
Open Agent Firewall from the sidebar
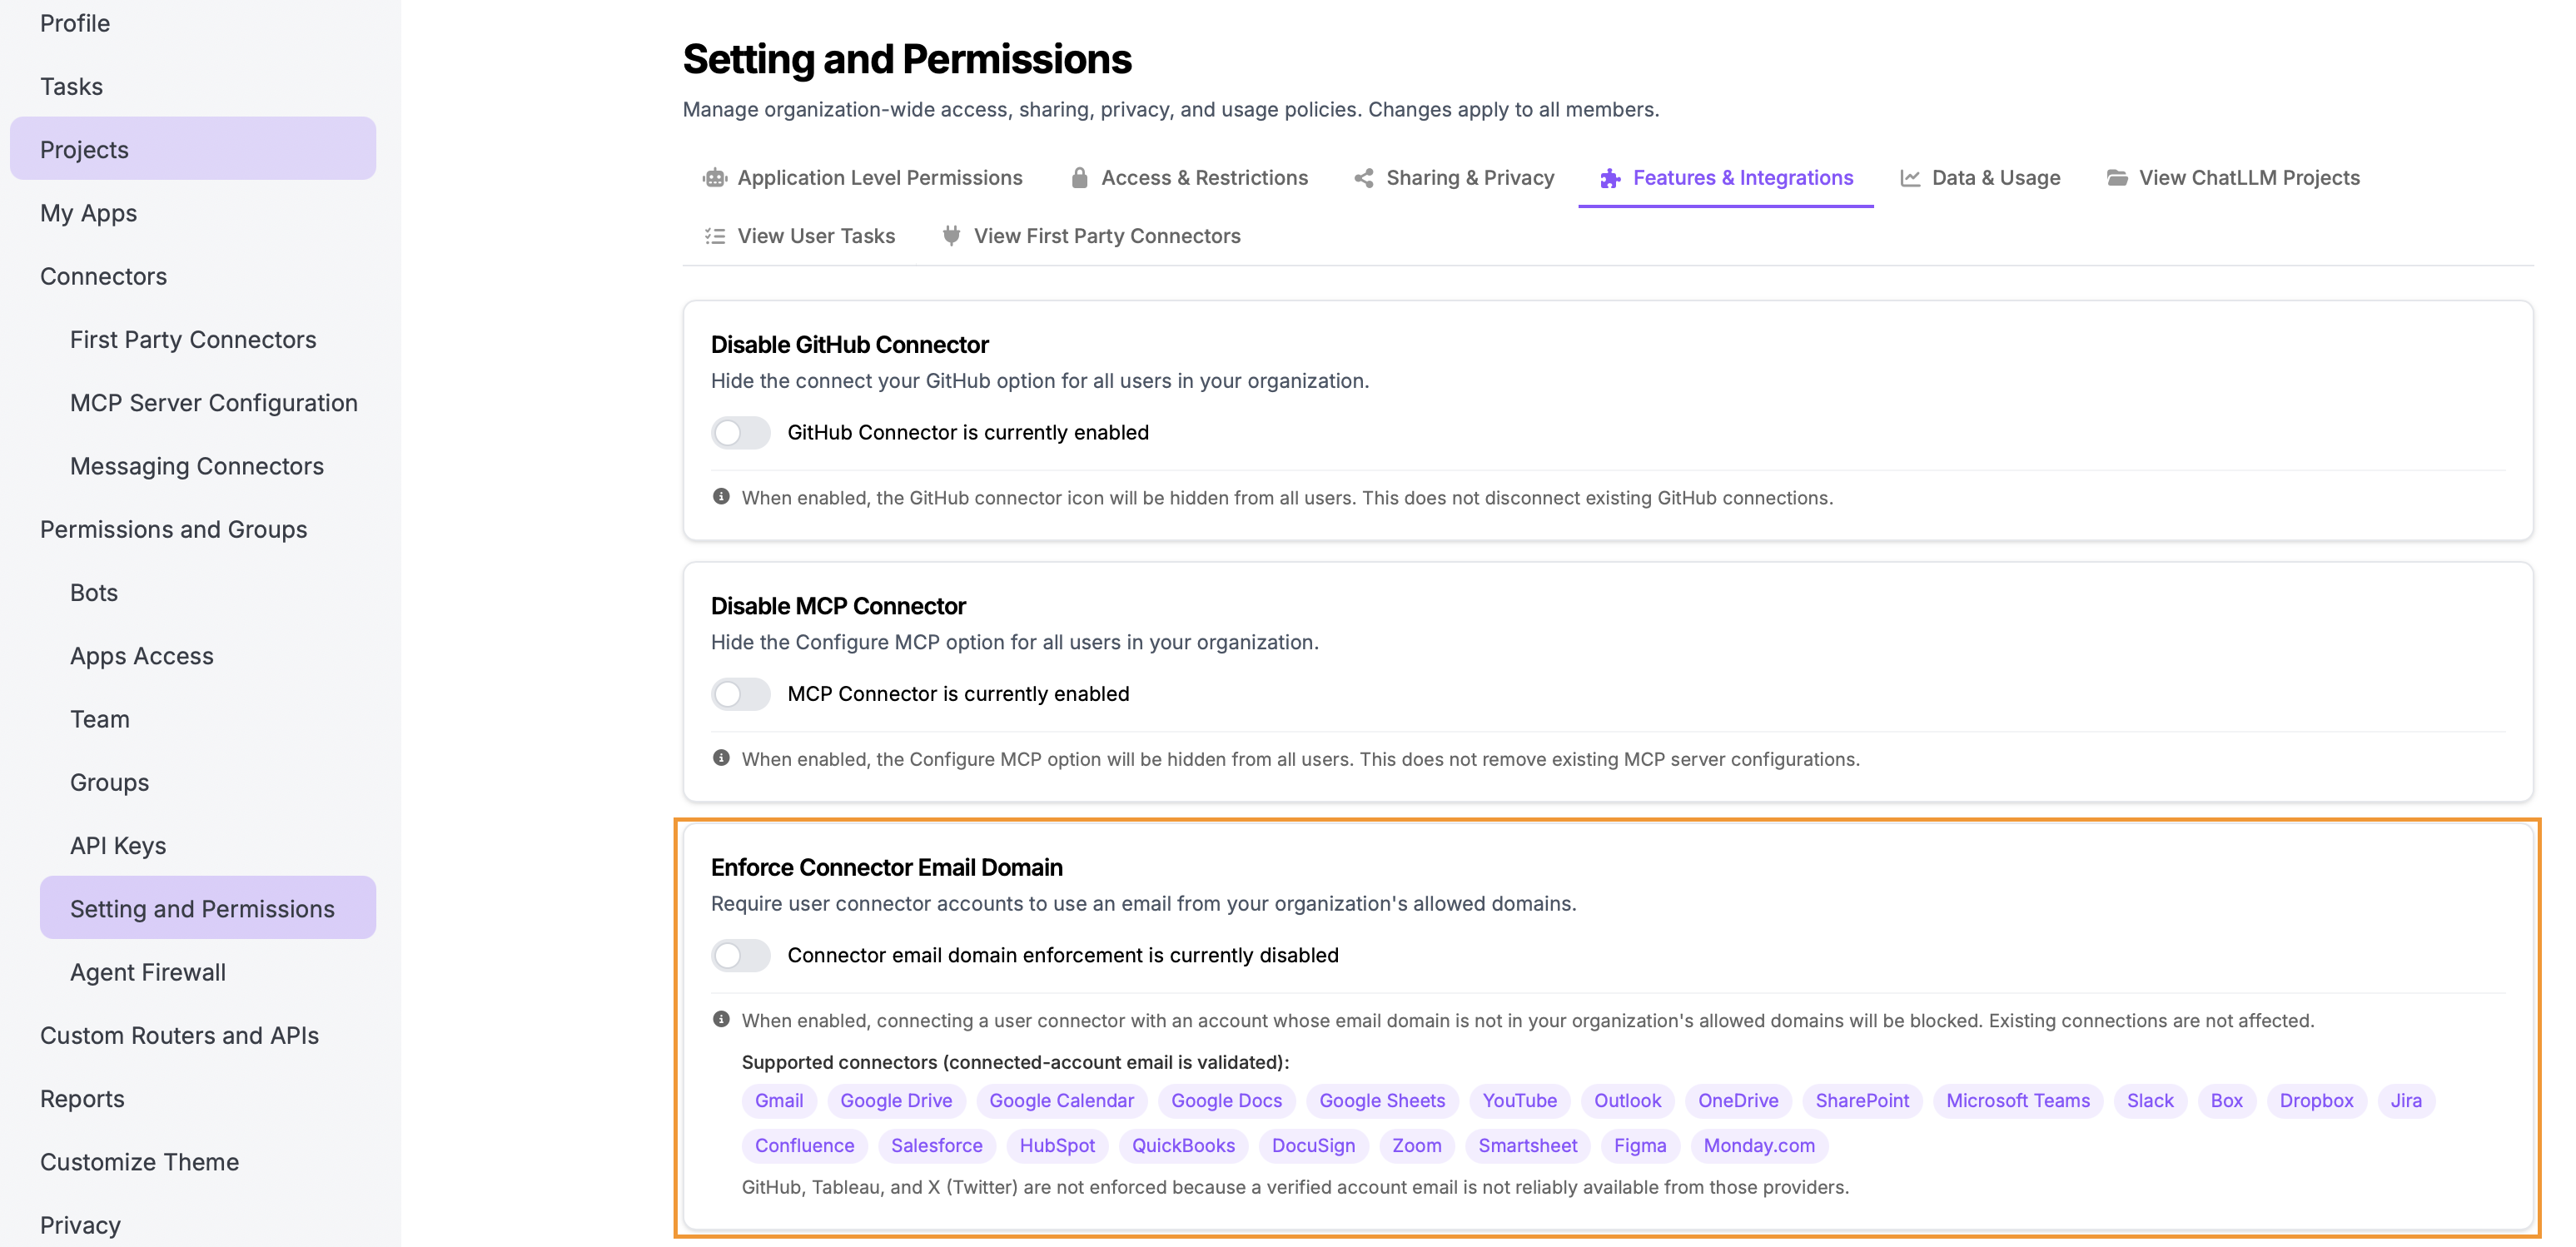pos(147,972)
